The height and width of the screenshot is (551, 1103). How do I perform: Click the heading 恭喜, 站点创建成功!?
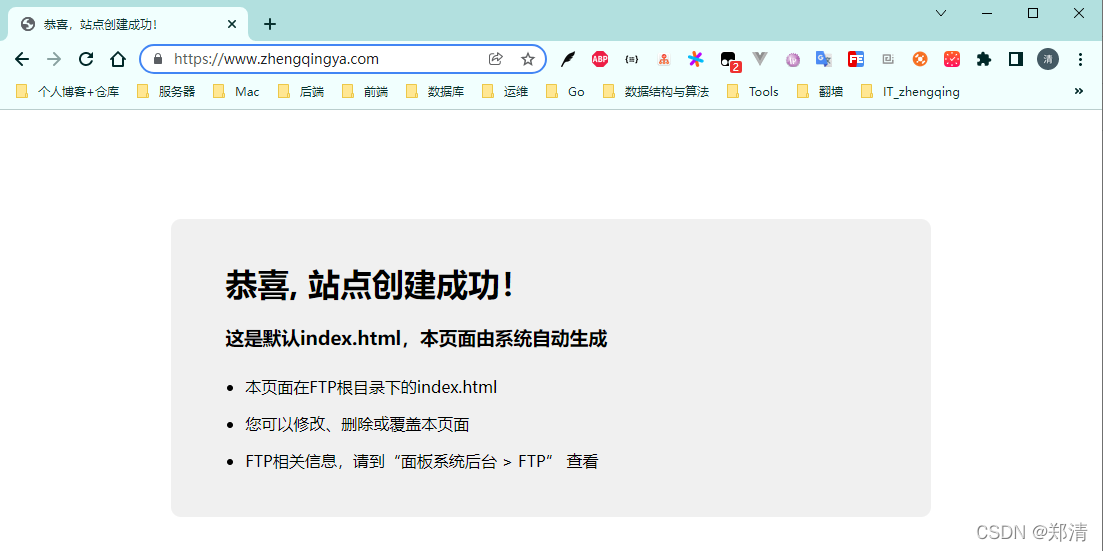click(x=369, y=286)
